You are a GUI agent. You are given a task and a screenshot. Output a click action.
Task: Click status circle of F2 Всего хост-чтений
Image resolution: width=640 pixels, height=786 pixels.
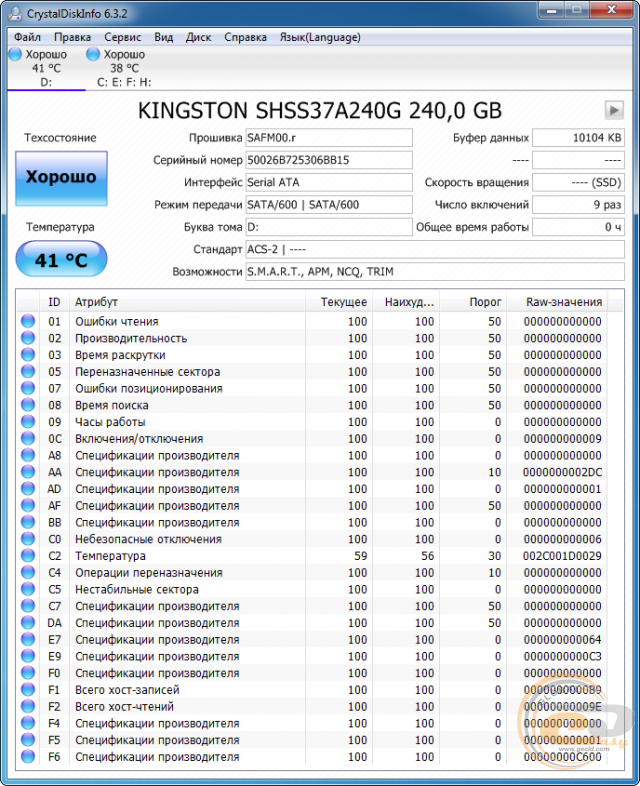tap(28, 706)
